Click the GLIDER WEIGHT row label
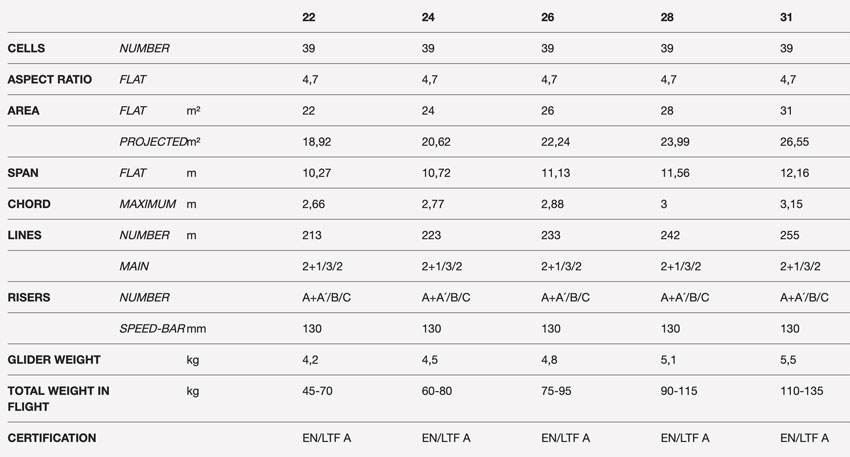 (54, 359)
